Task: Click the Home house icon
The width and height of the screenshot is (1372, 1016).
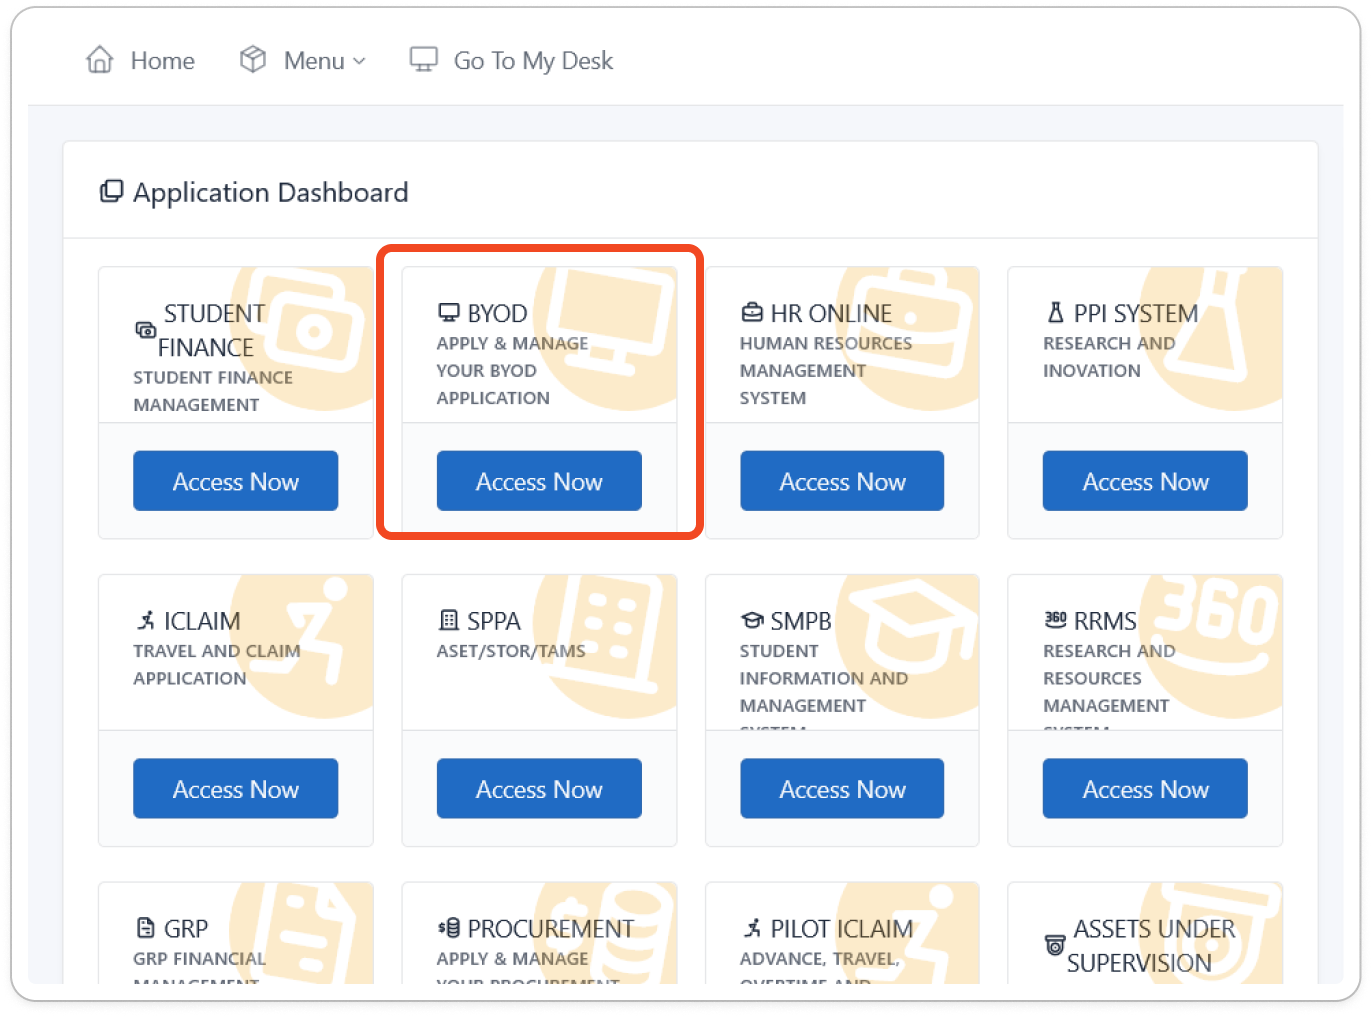Action: pyautogui.click(x=100, y=60)
